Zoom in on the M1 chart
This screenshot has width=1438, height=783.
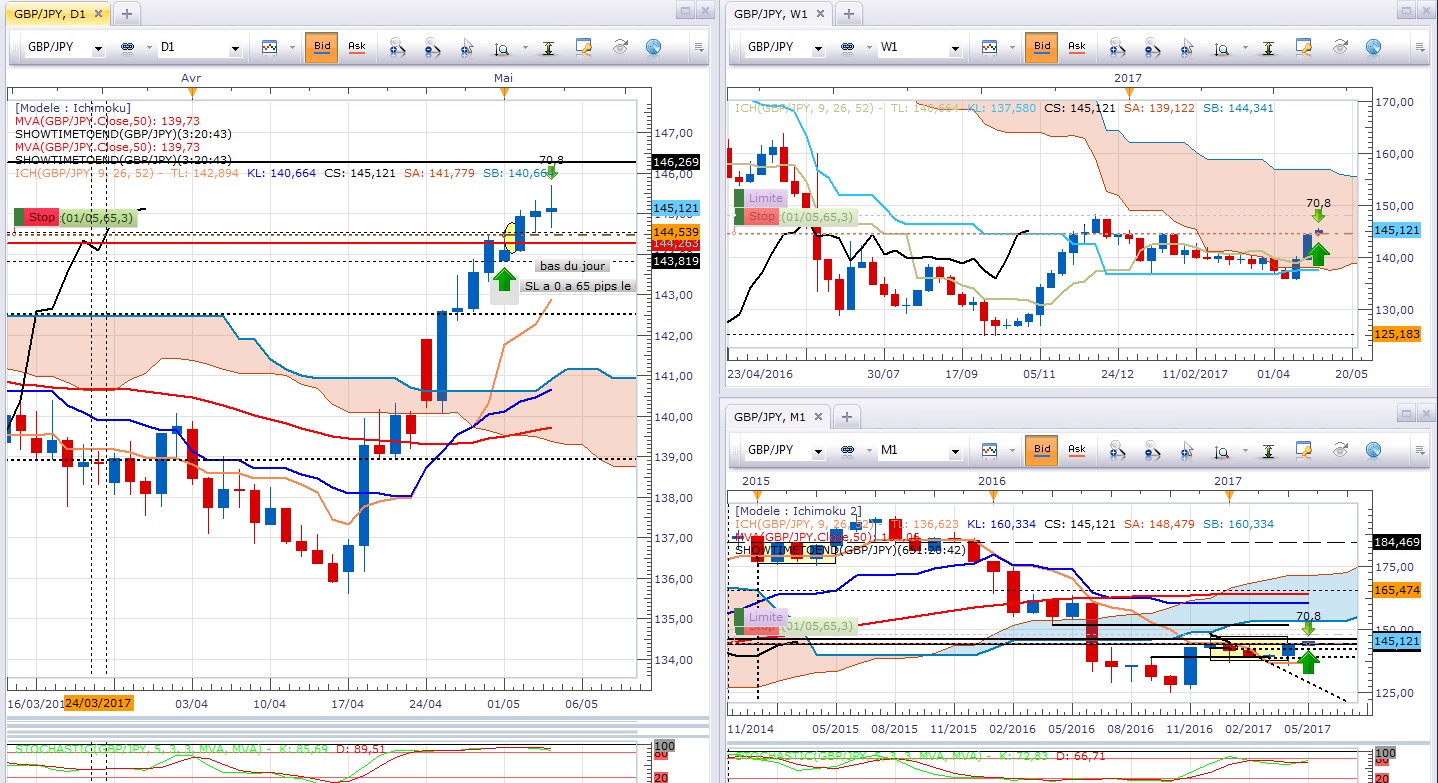tap(1117, 451)
